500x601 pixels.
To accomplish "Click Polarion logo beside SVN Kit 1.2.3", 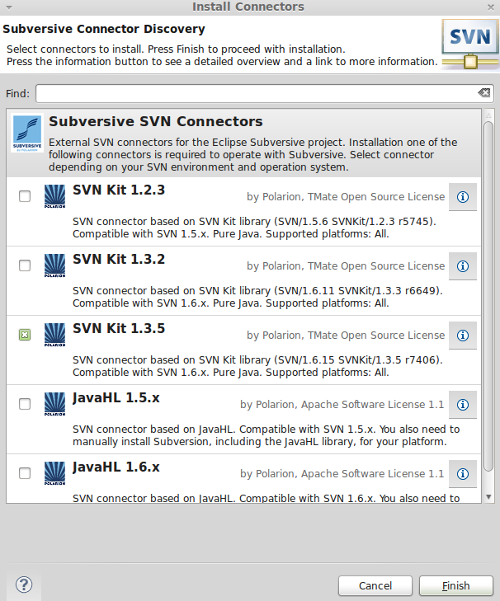I will click(54, 197).
